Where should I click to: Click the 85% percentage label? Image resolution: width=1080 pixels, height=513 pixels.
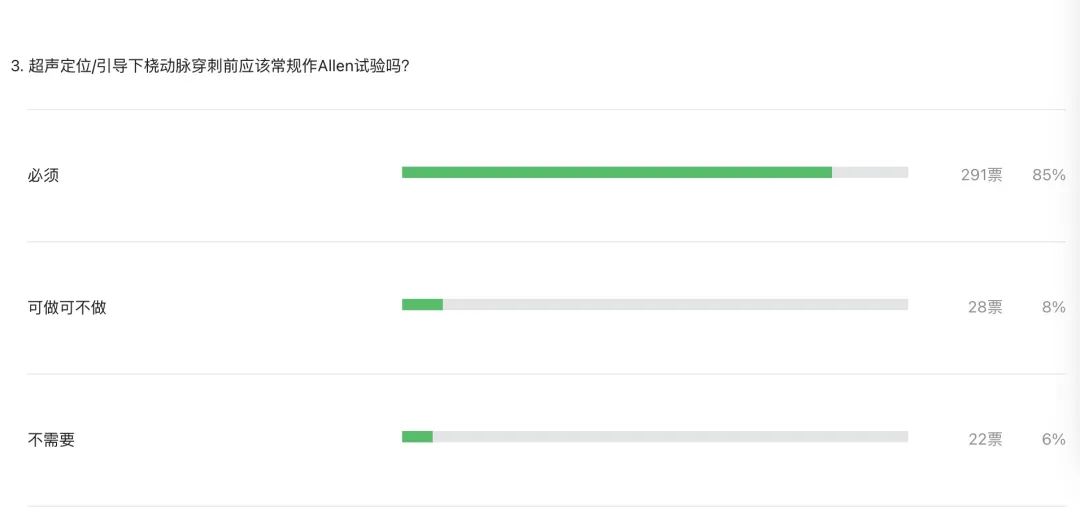pos(1048,175)
